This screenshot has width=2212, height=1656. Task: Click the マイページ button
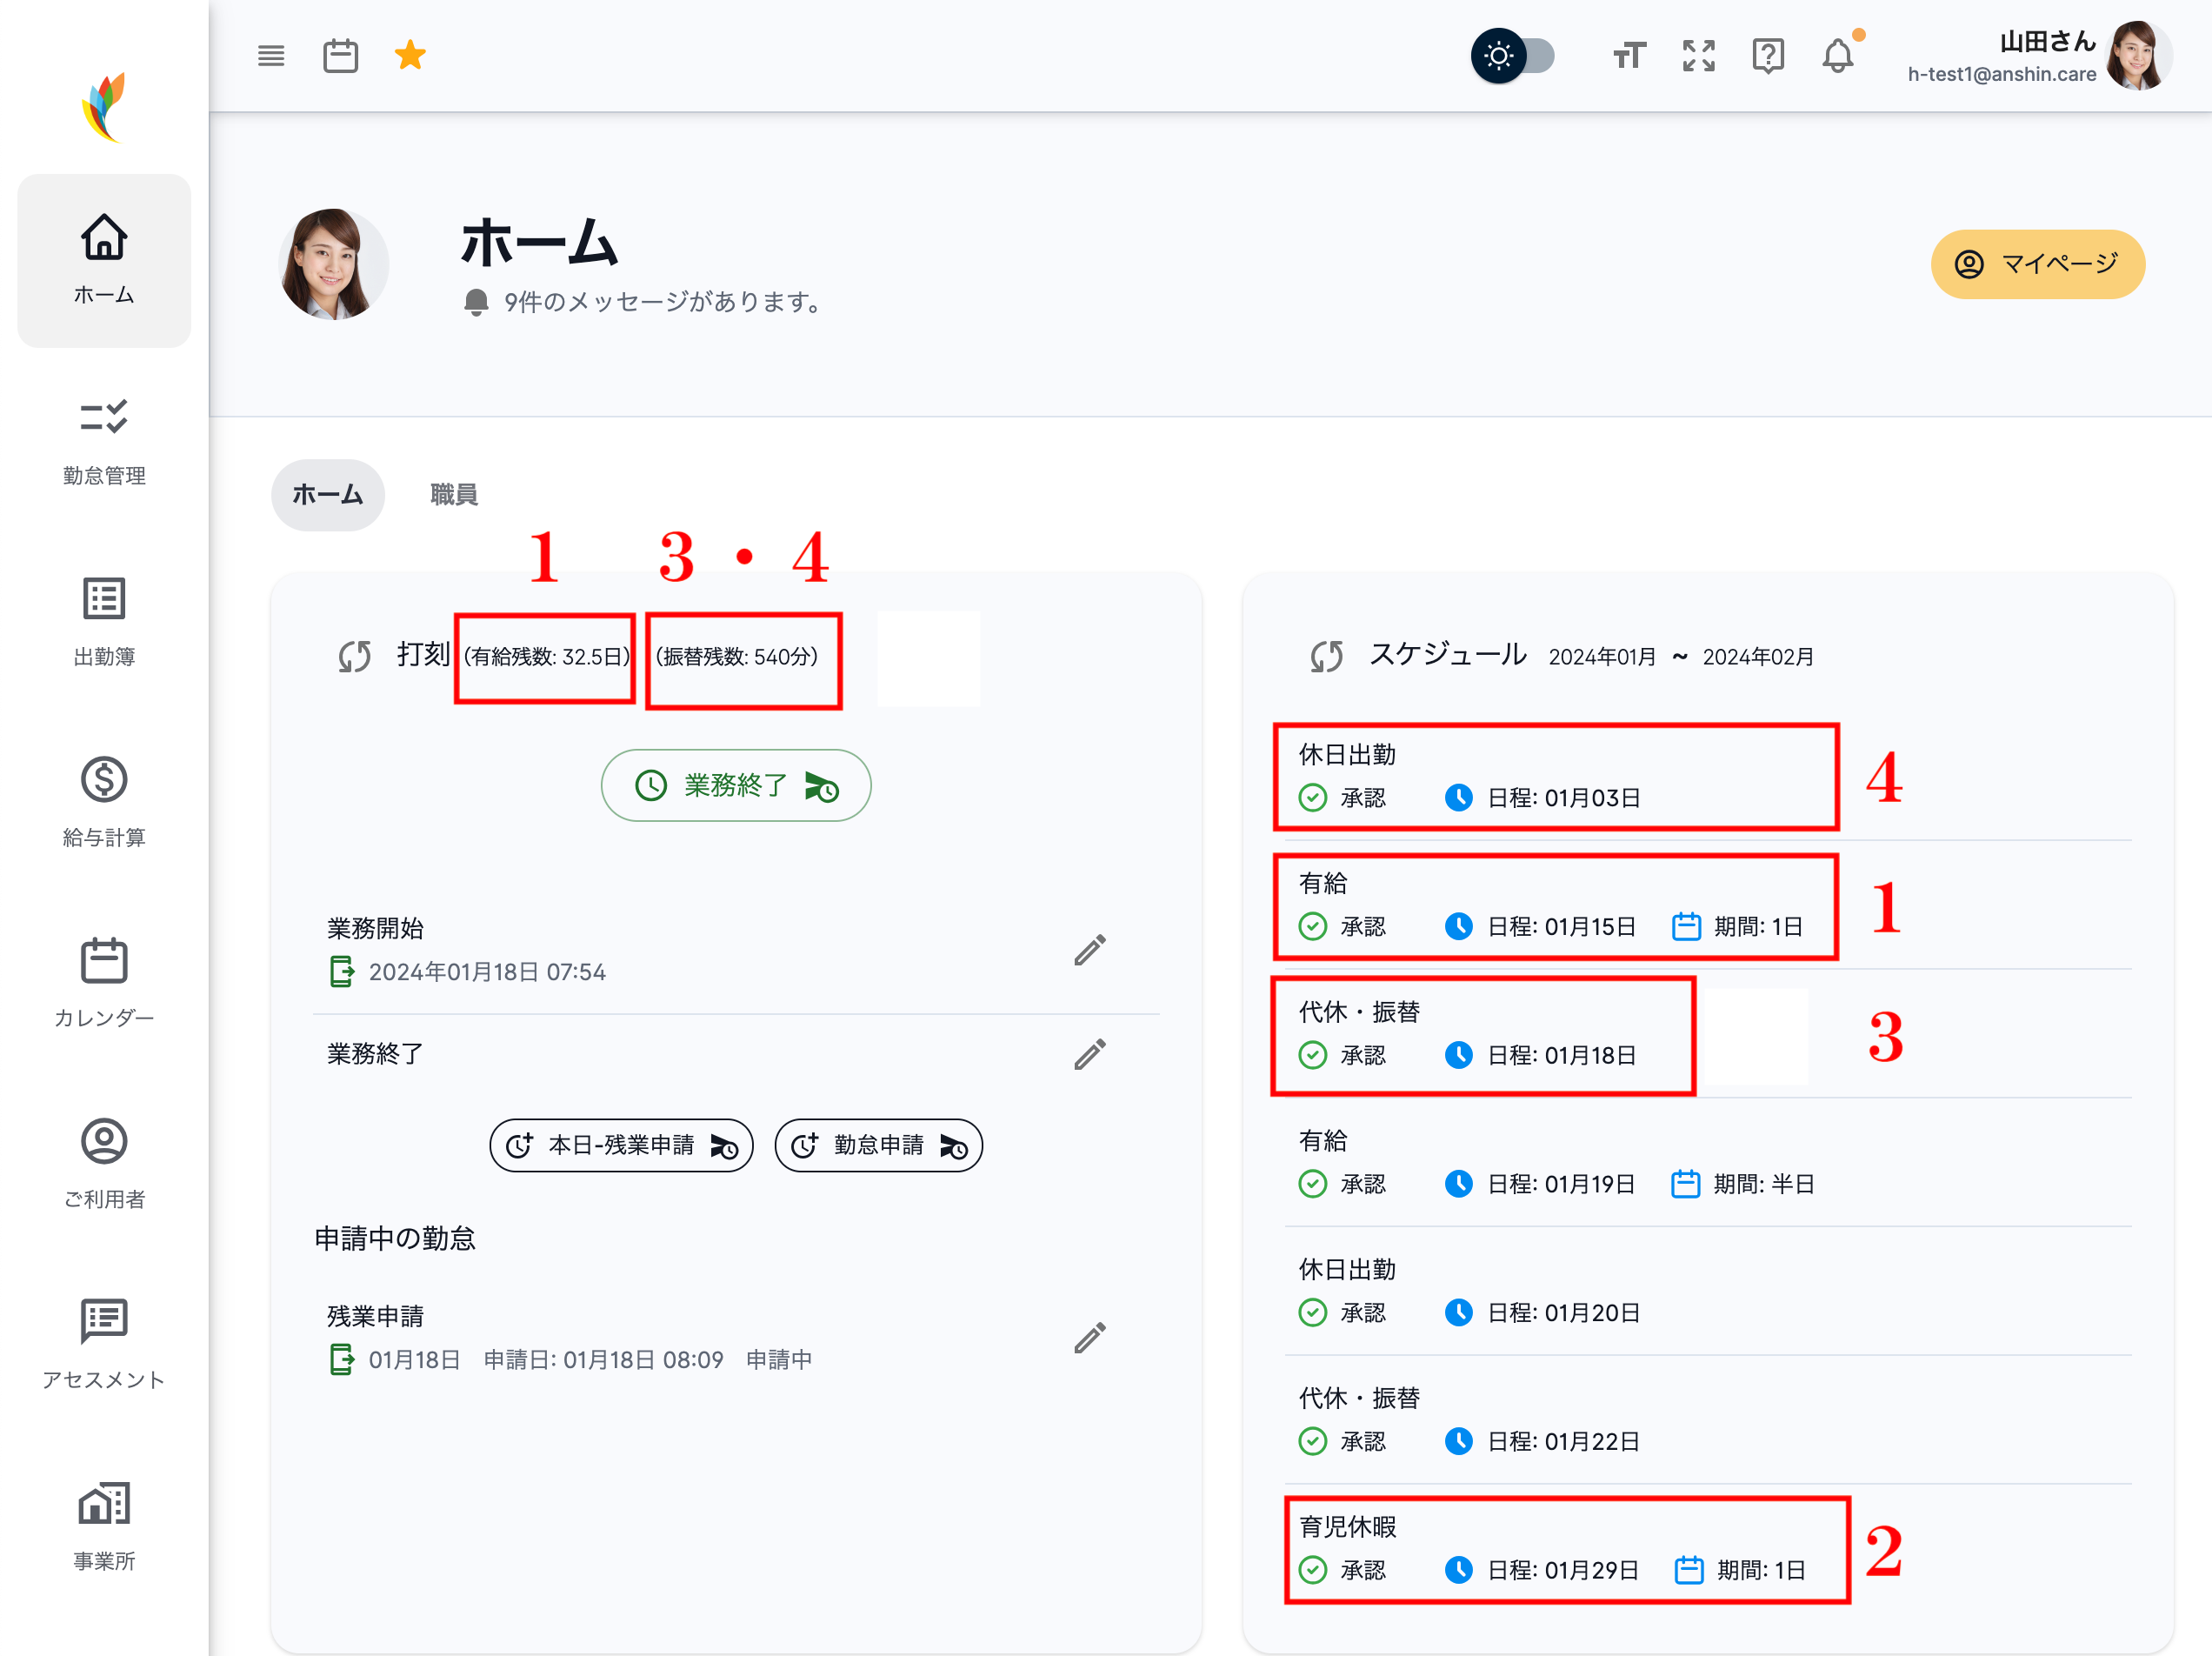pyautogui.click(x=2037, y=264)
